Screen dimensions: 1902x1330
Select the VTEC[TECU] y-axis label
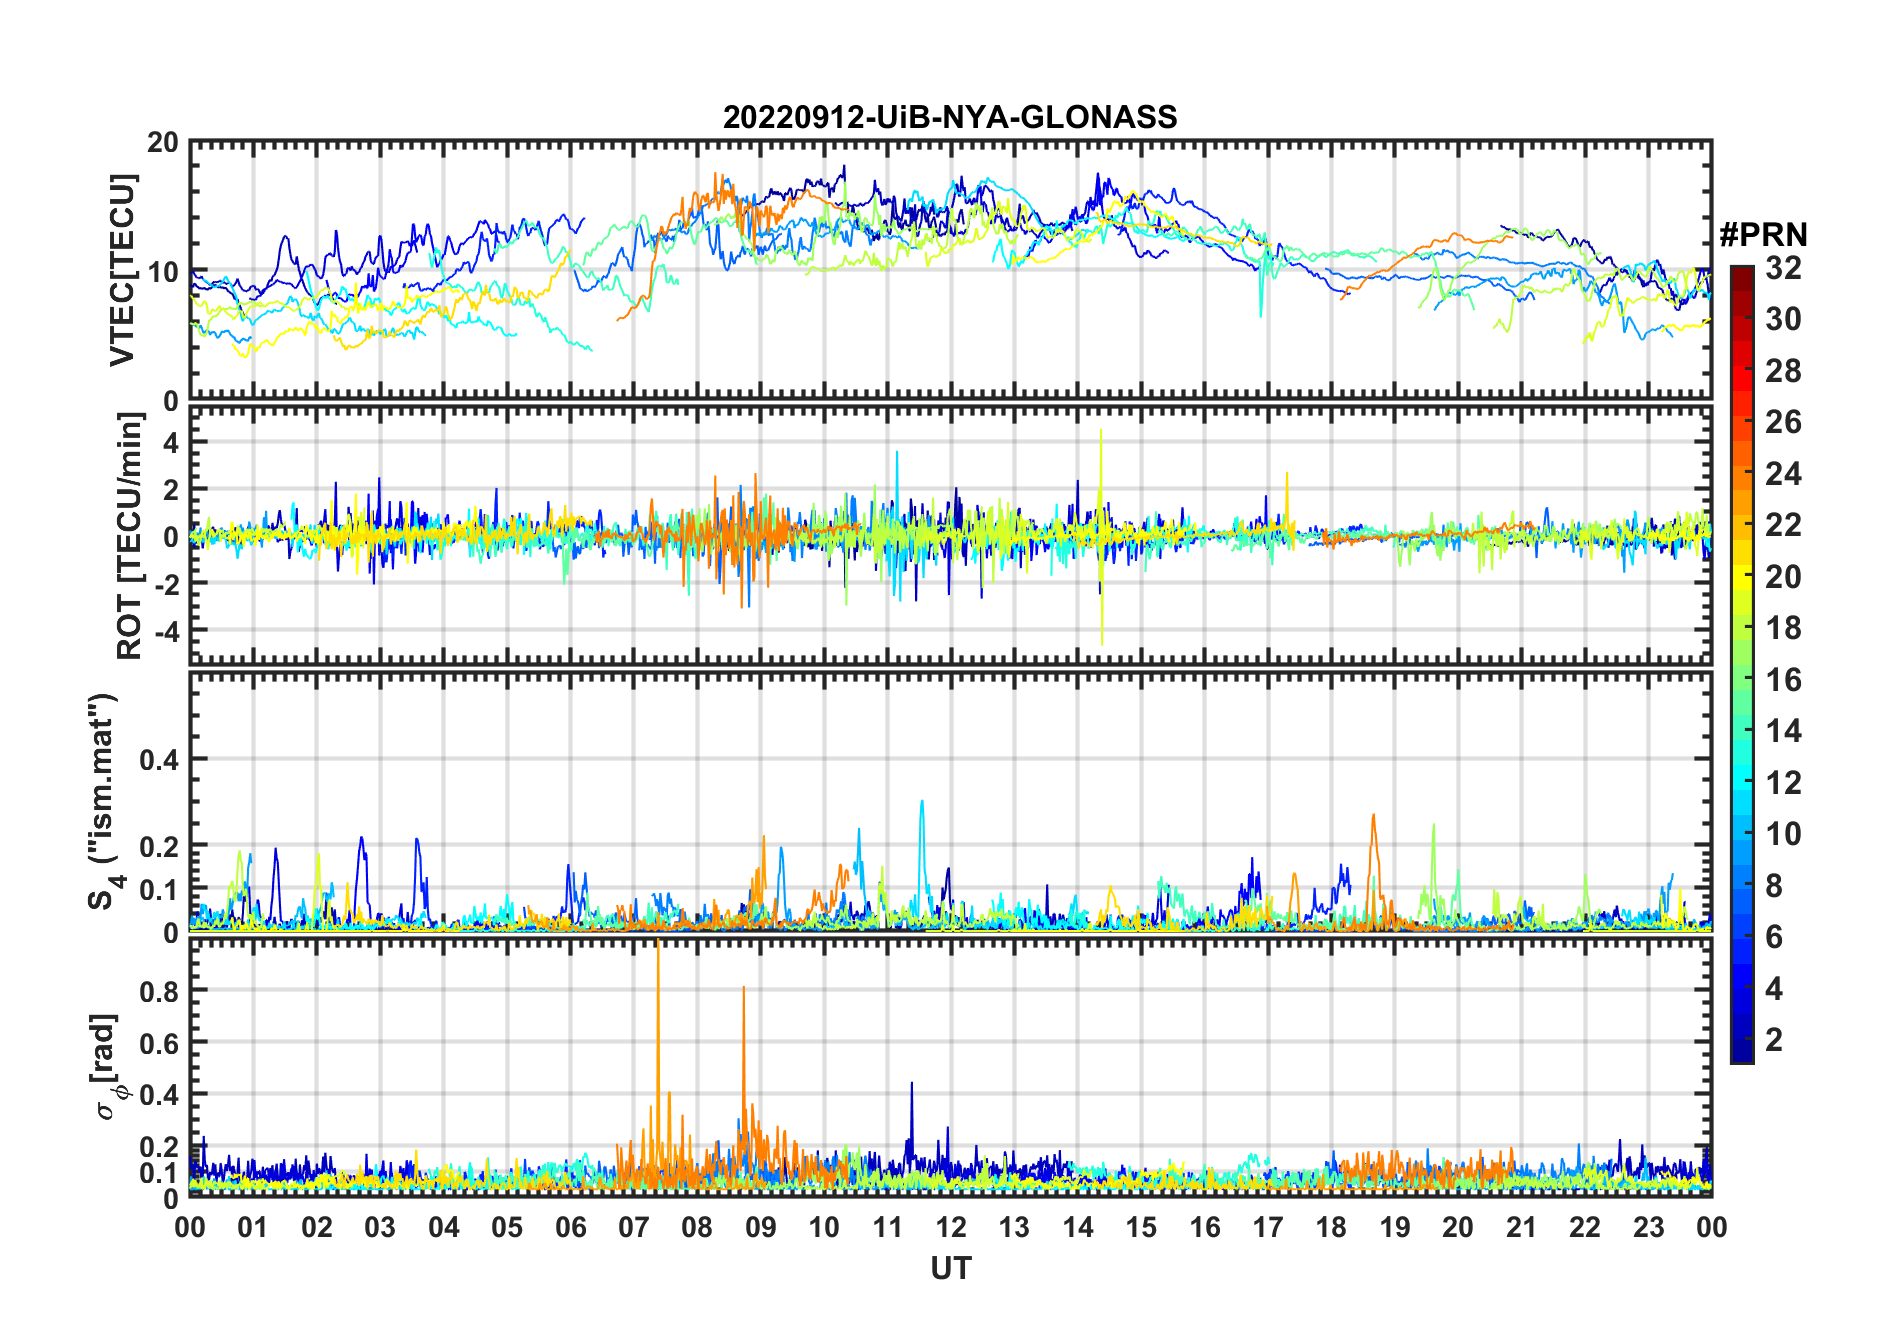coord(122,270)
